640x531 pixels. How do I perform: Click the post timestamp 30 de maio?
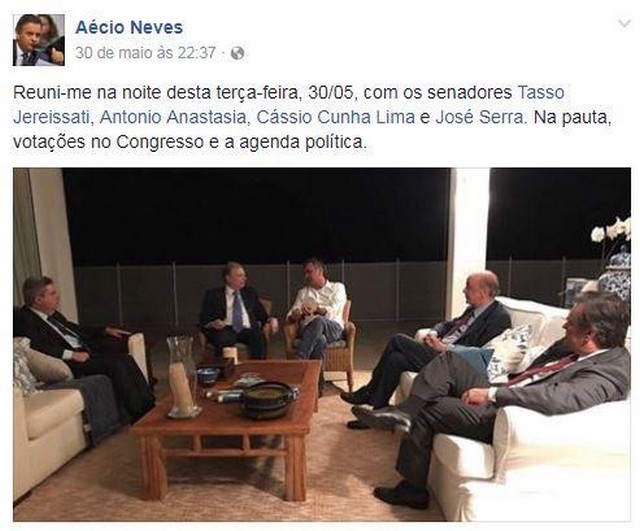145,53
